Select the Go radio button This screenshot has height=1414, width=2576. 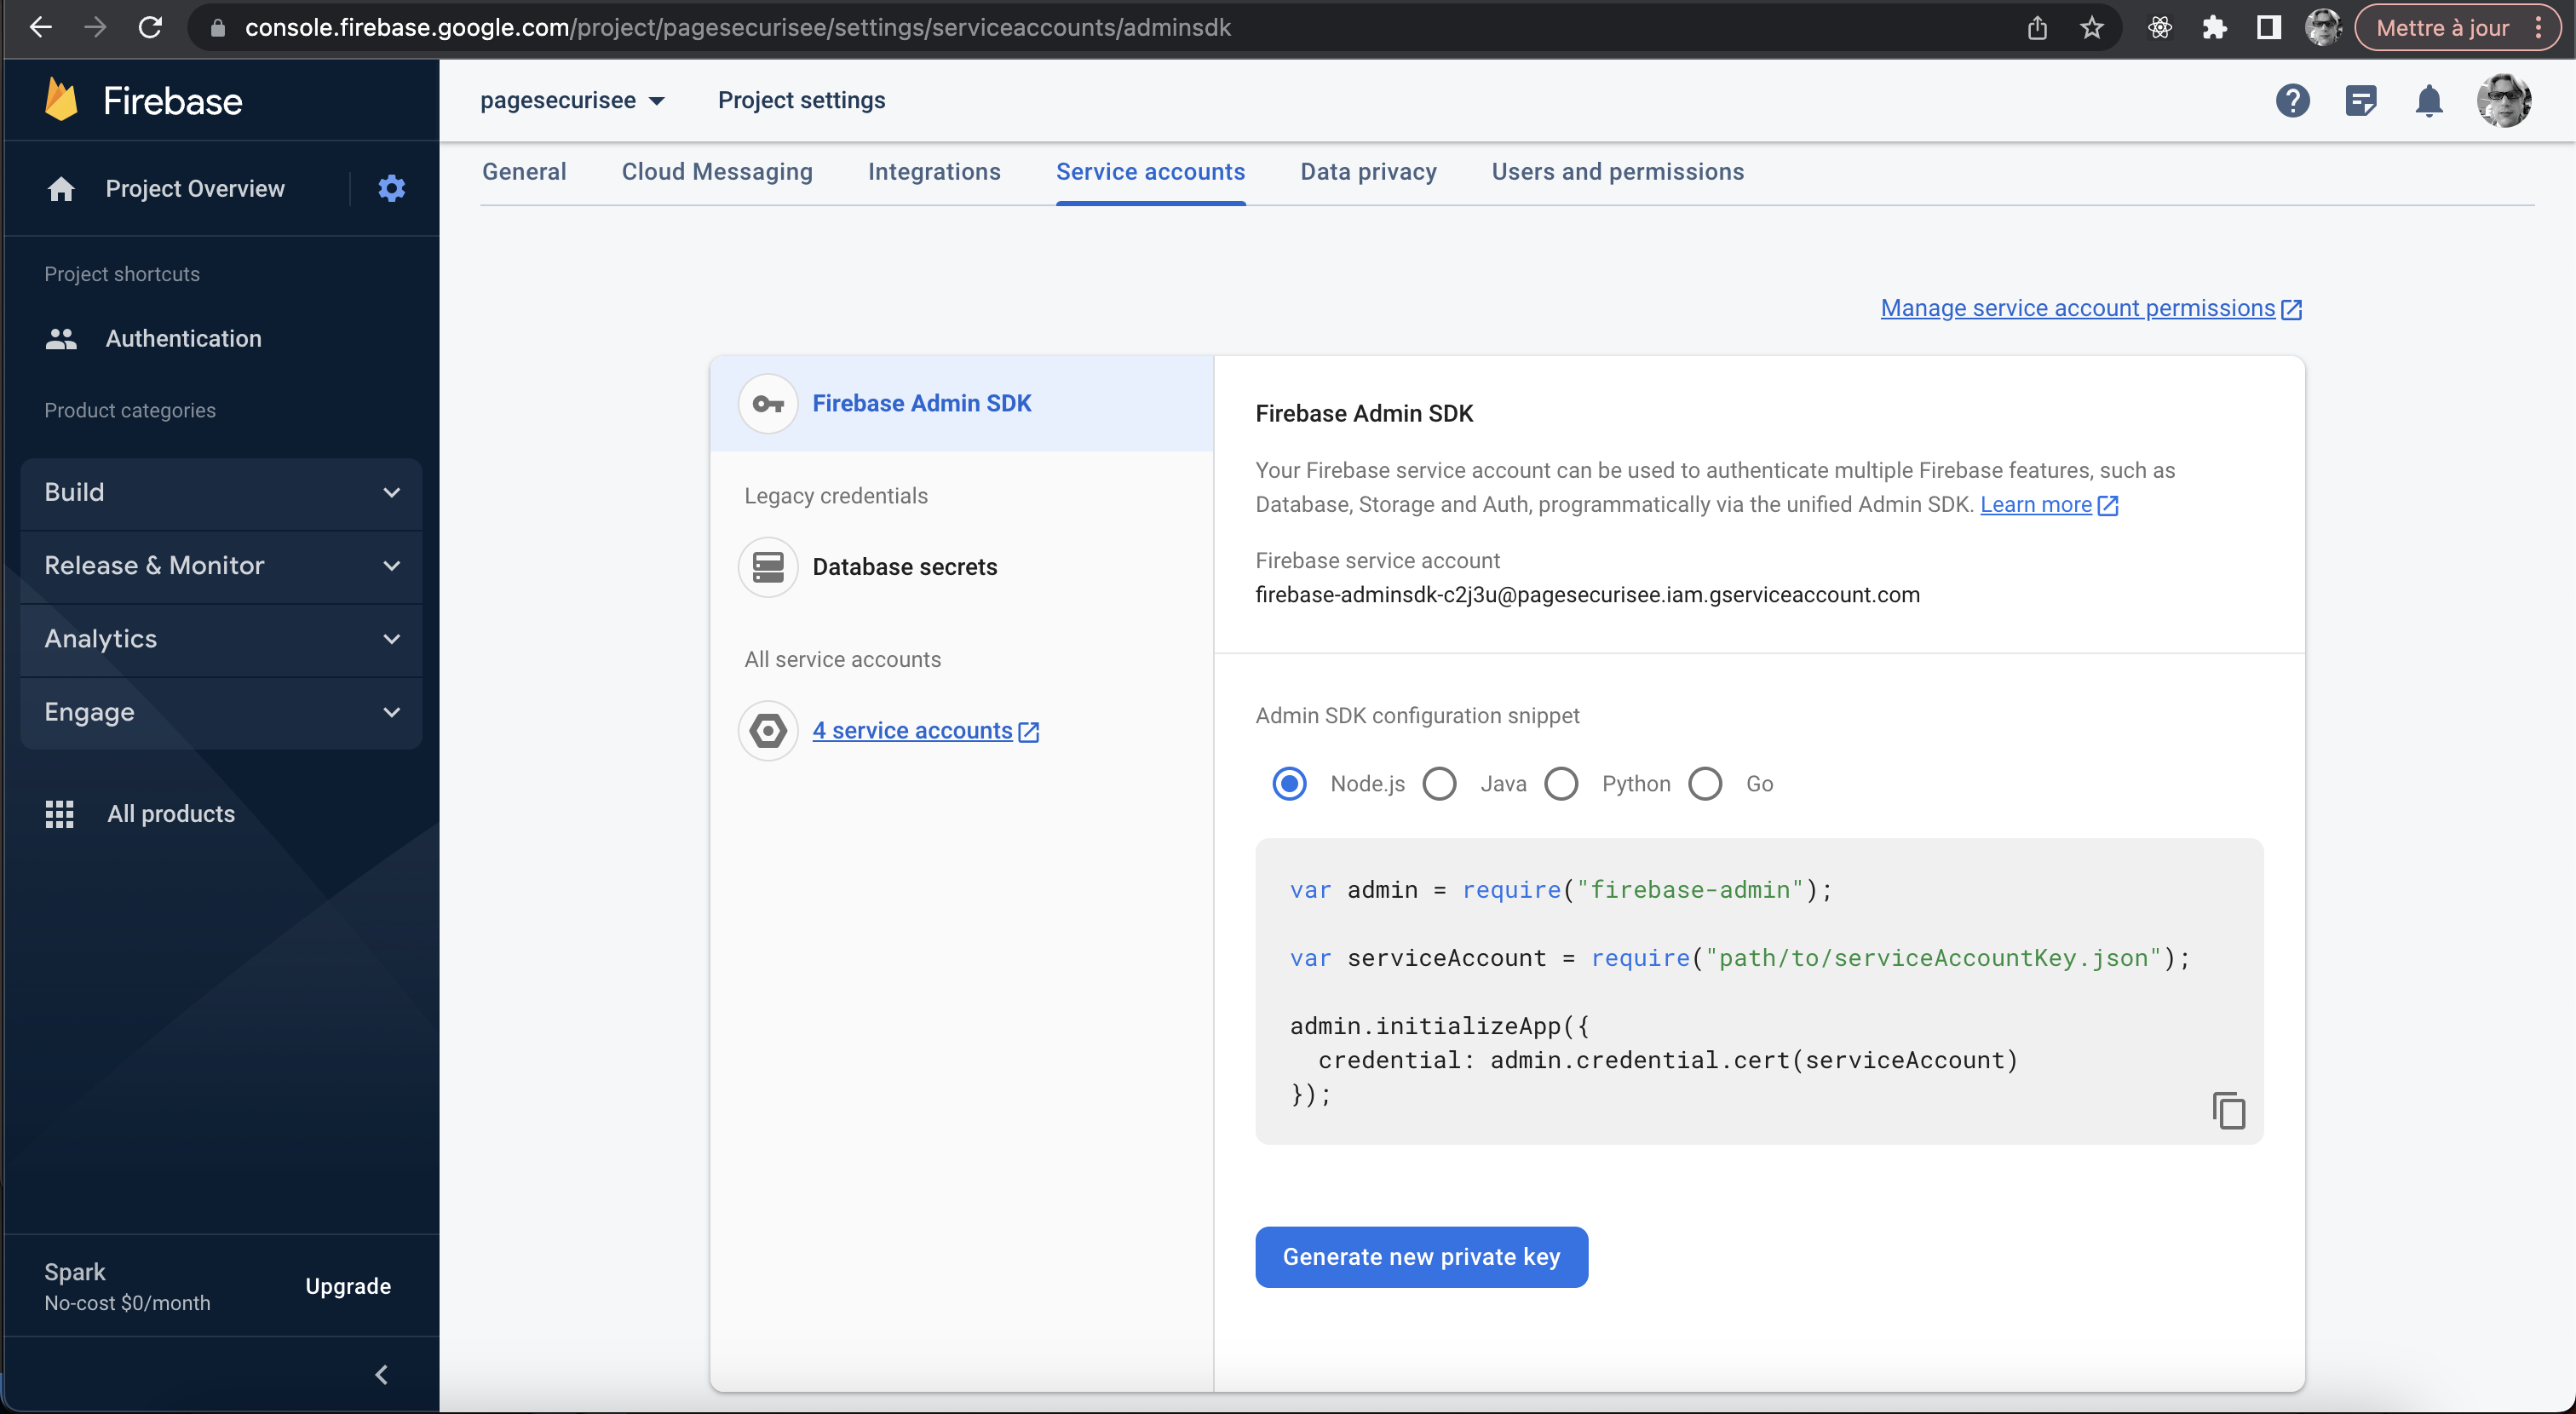coord(1705,784)
